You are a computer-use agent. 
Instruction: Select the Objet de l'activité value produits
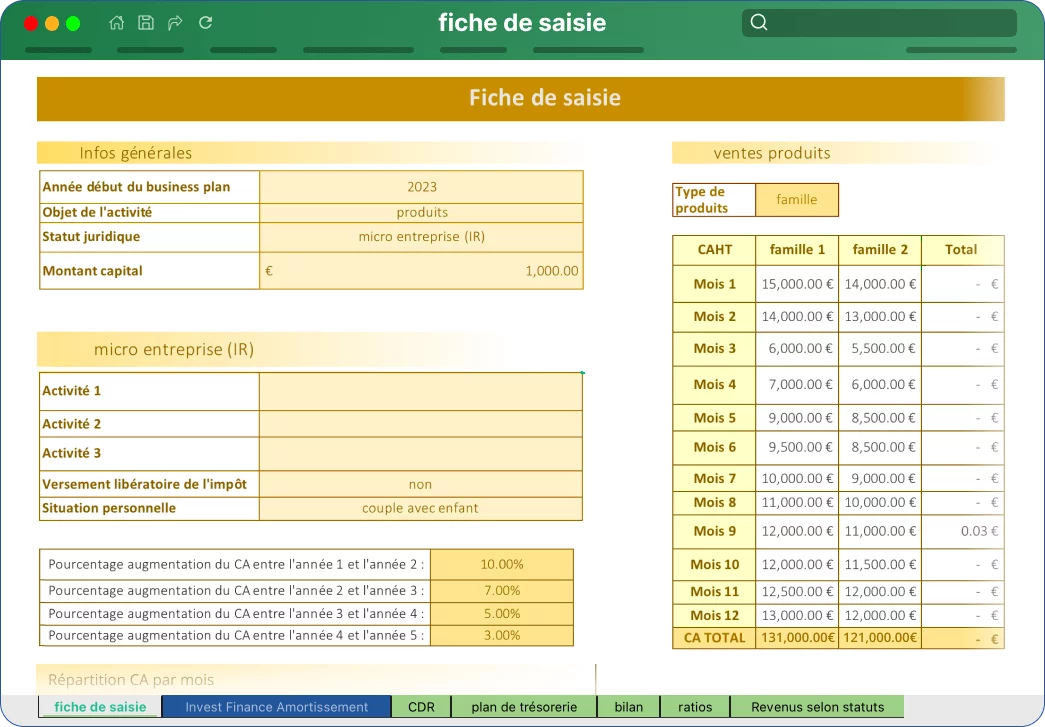point(421,213)
